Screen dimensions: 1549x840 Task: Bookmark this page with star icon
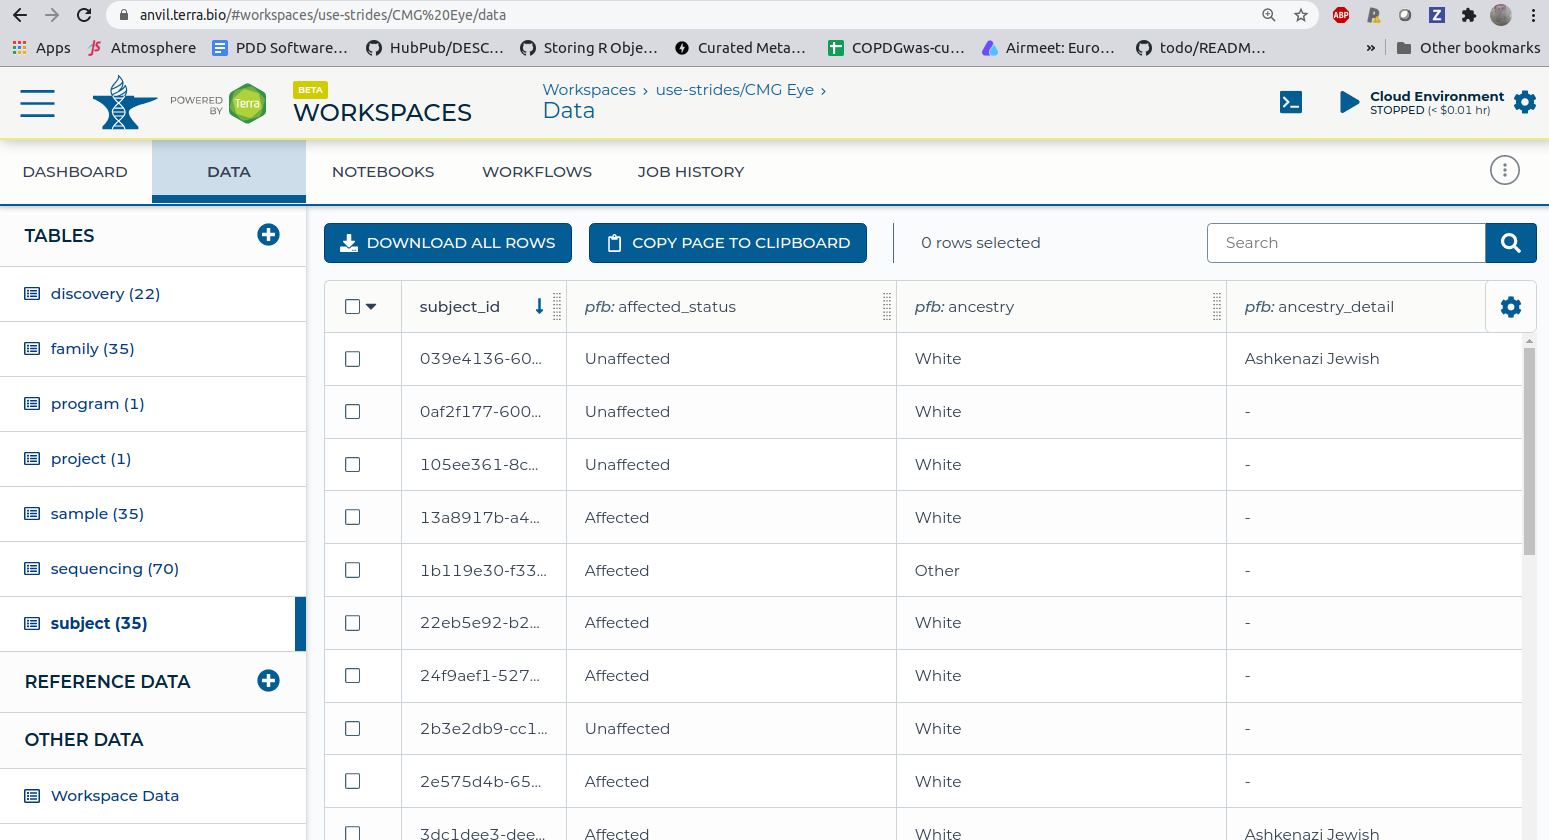(1301, 15)
